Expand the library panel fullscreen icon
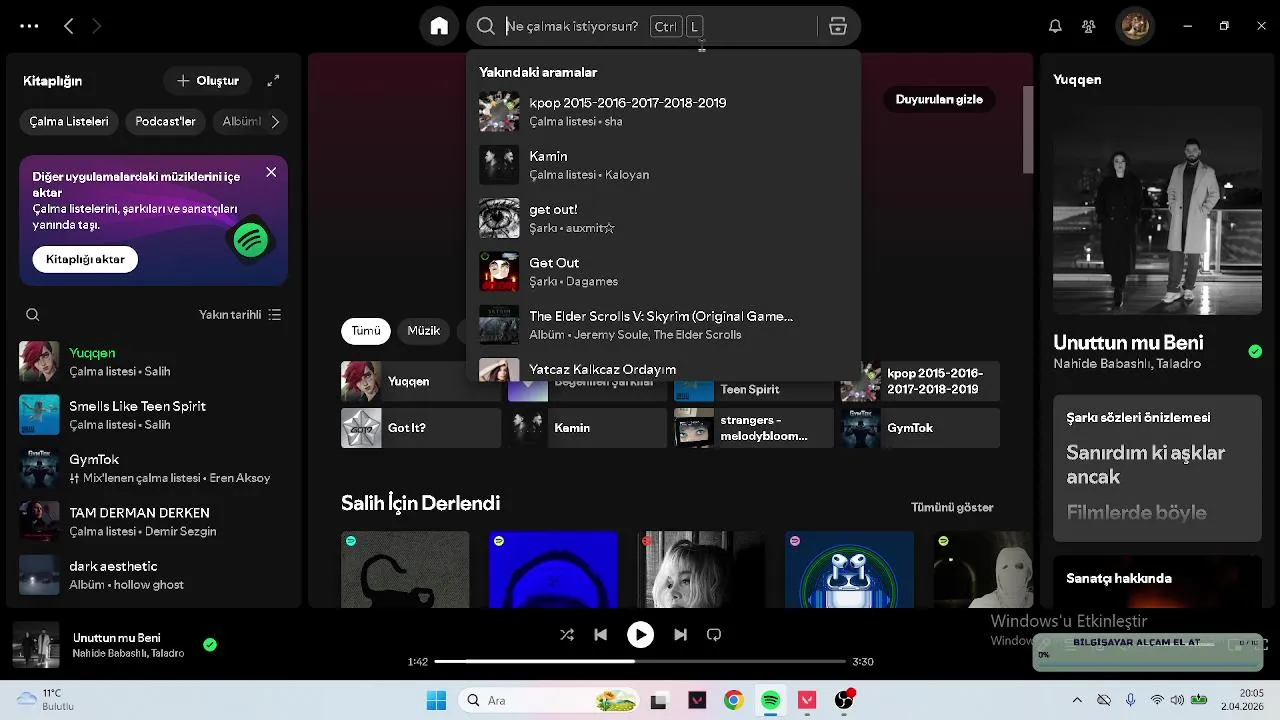This screenshot has height=720, width=1280. coord(273,80)
